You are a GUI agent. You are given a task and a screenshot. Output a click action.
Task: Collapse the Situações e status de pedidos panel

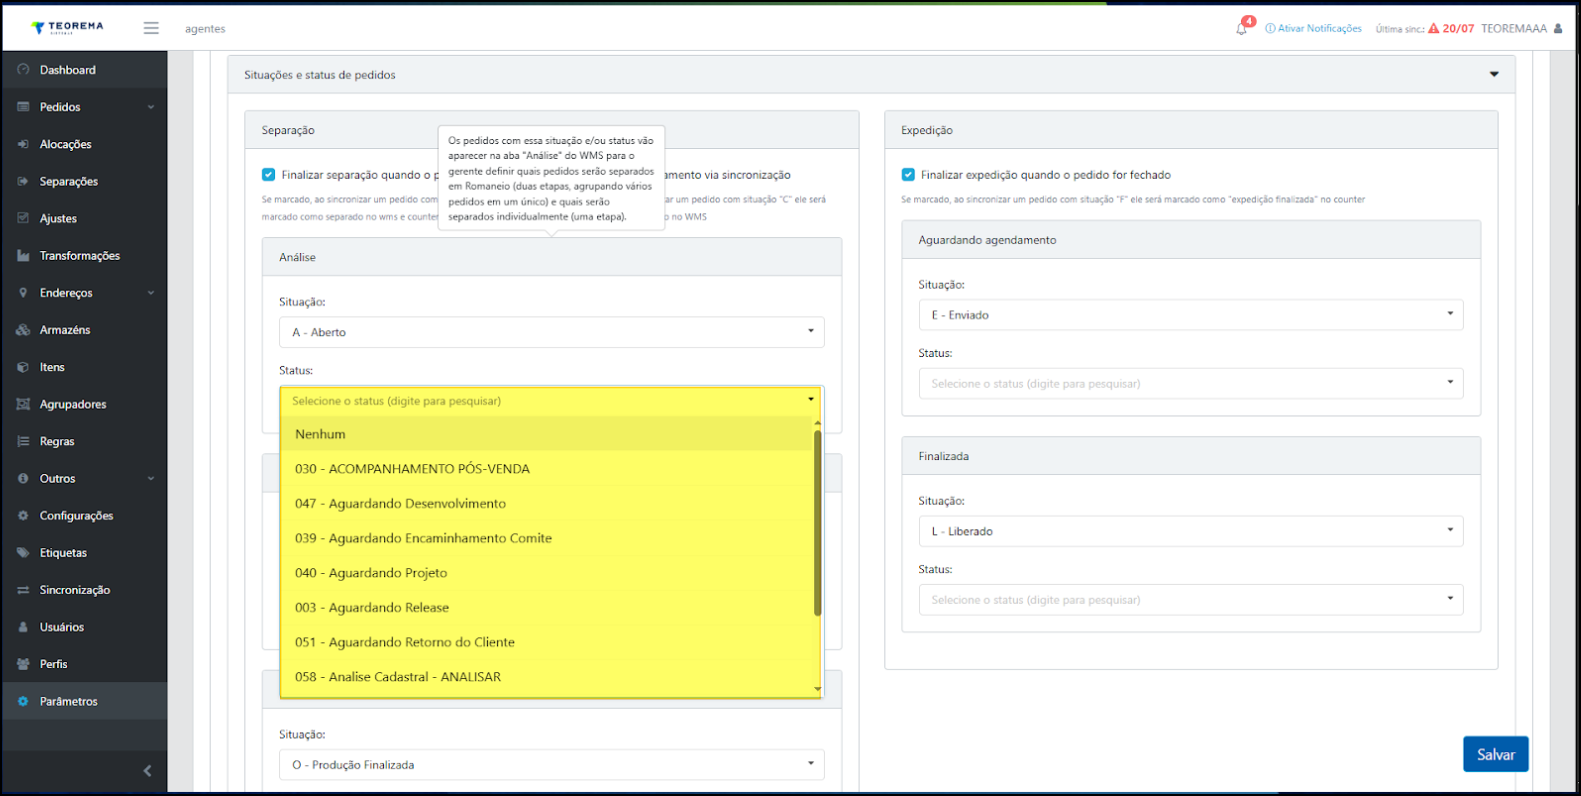tap(1494, 75)
